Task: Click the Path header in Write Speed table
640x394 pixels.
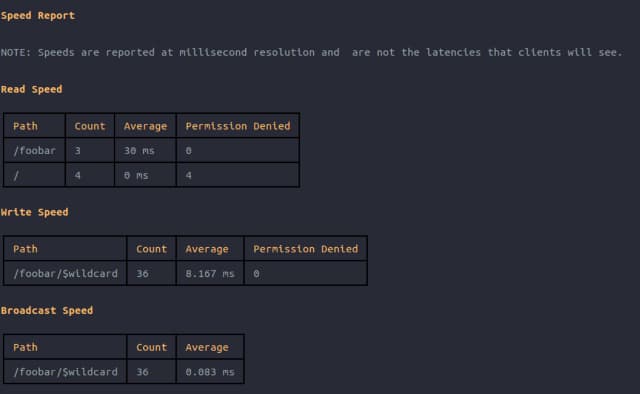Action: pyautogui.click(x=65, y=249)
